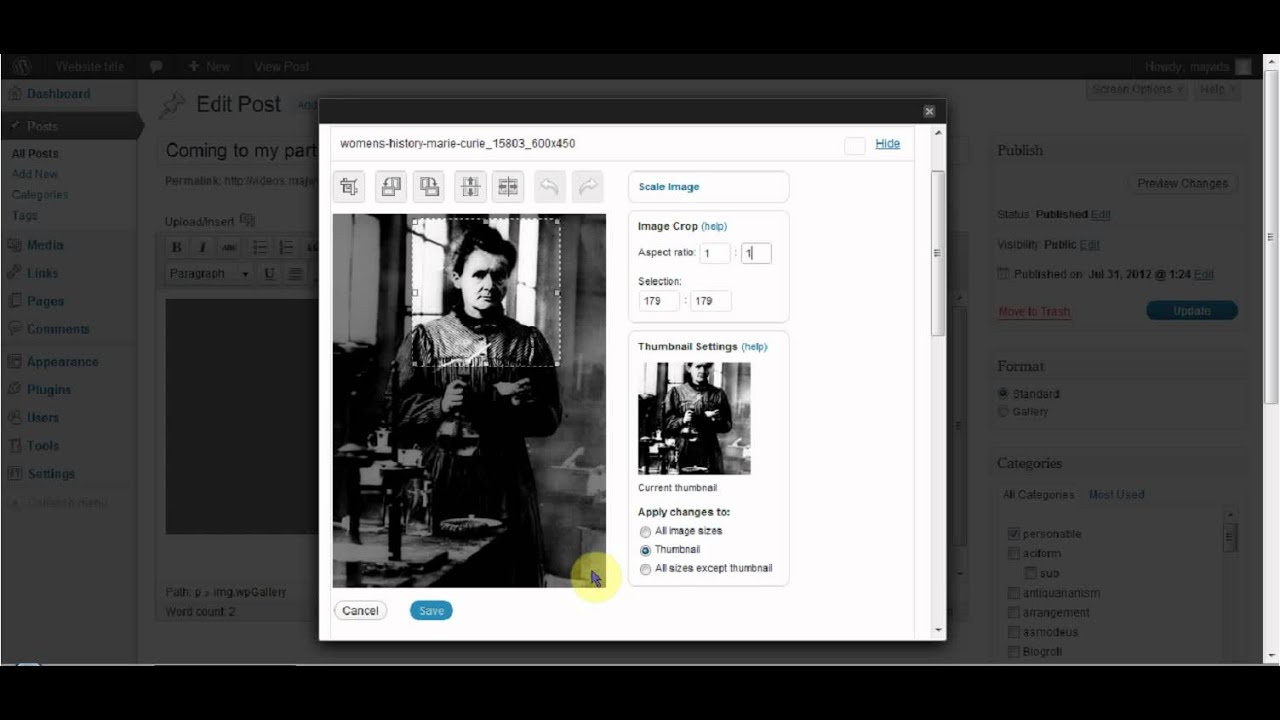Toggle Underline in post editor toolbar
This screenshot has width=1280, height=720.
point(269,273)
